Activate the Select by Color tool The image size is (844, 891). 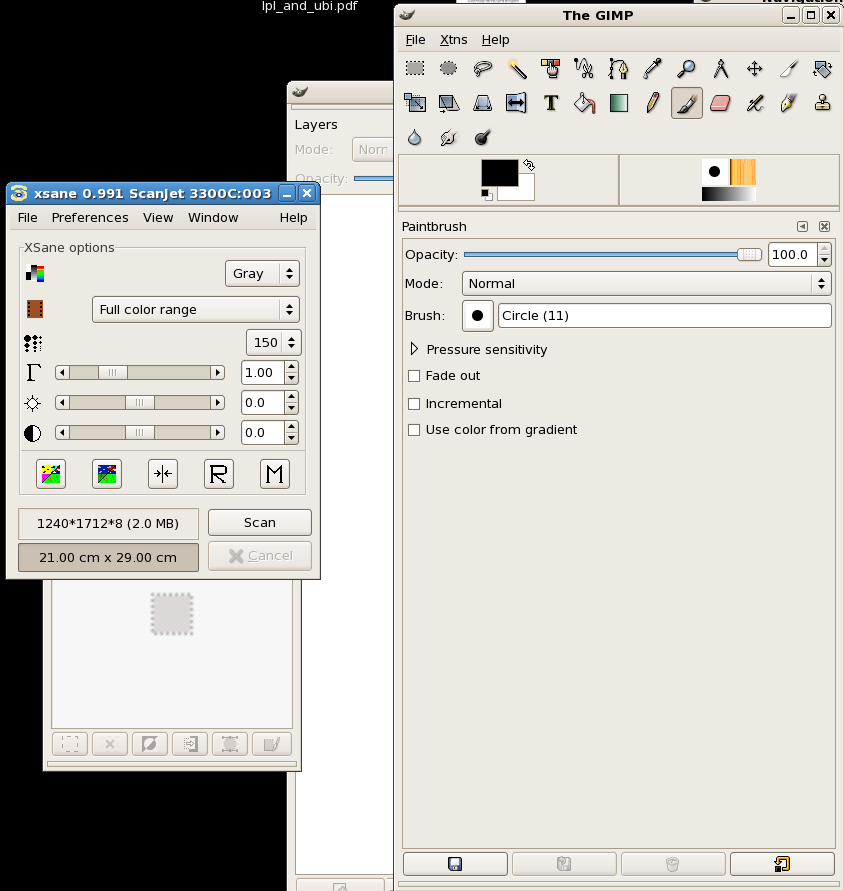[550, 69]
